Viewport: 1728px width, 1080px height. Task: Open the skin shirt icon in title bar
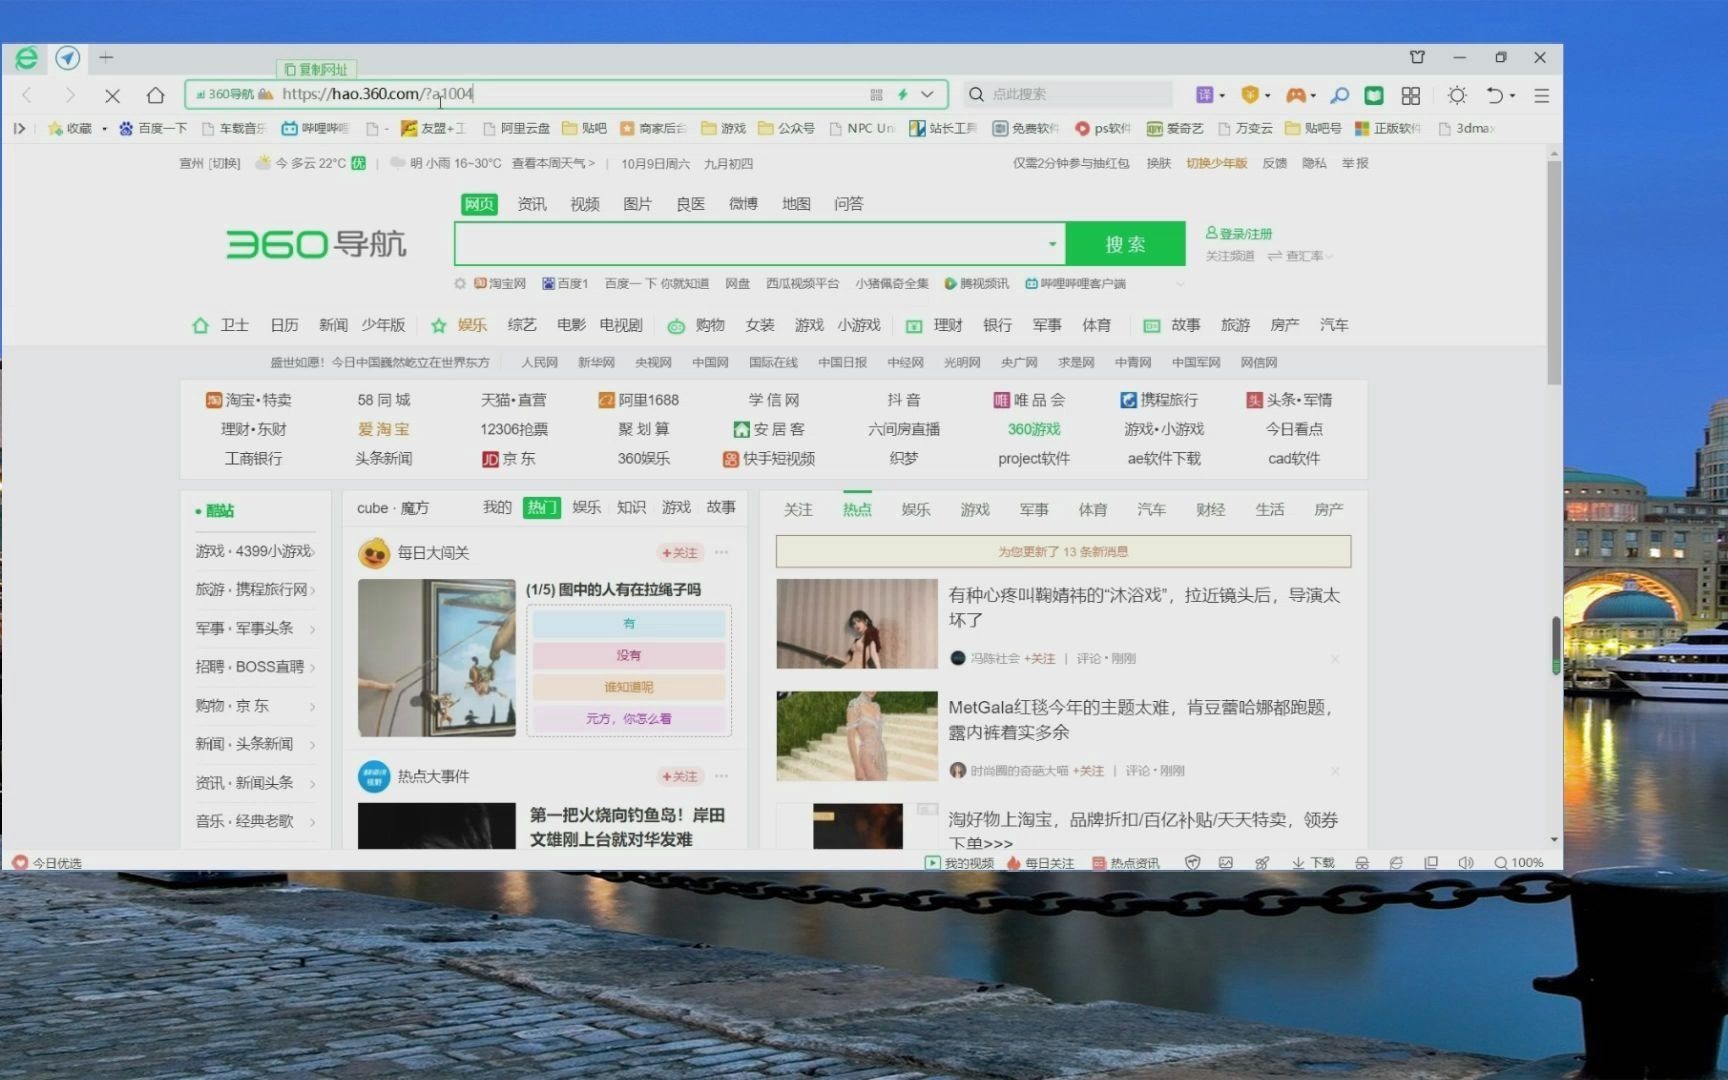tap(1417, 57)
